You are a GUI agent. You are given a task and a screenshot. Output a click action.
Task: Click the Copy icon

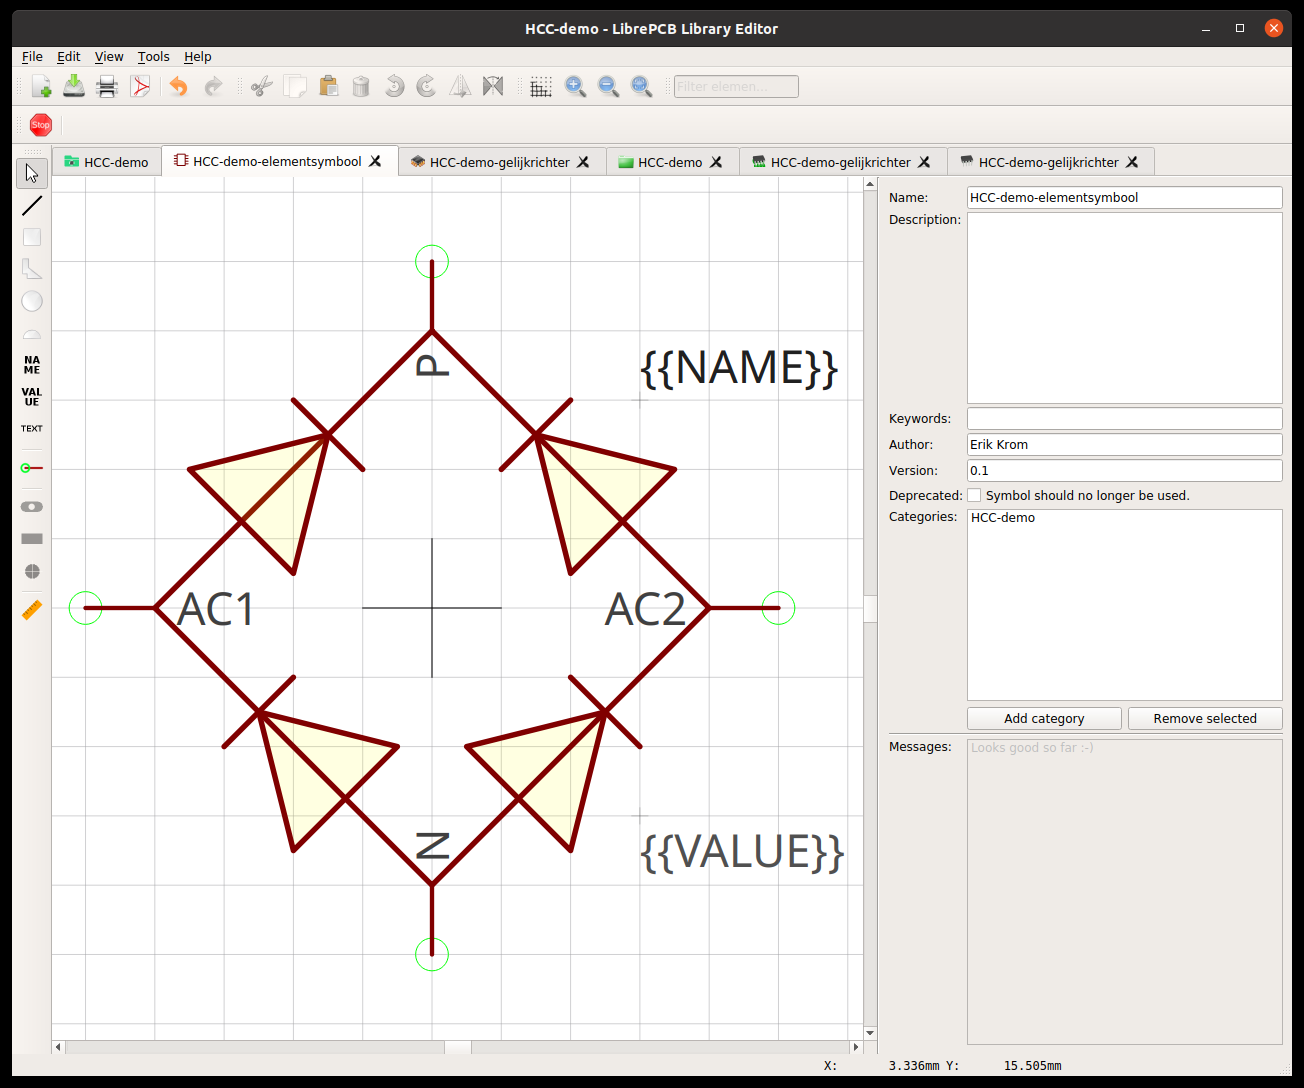pos(295,87)
